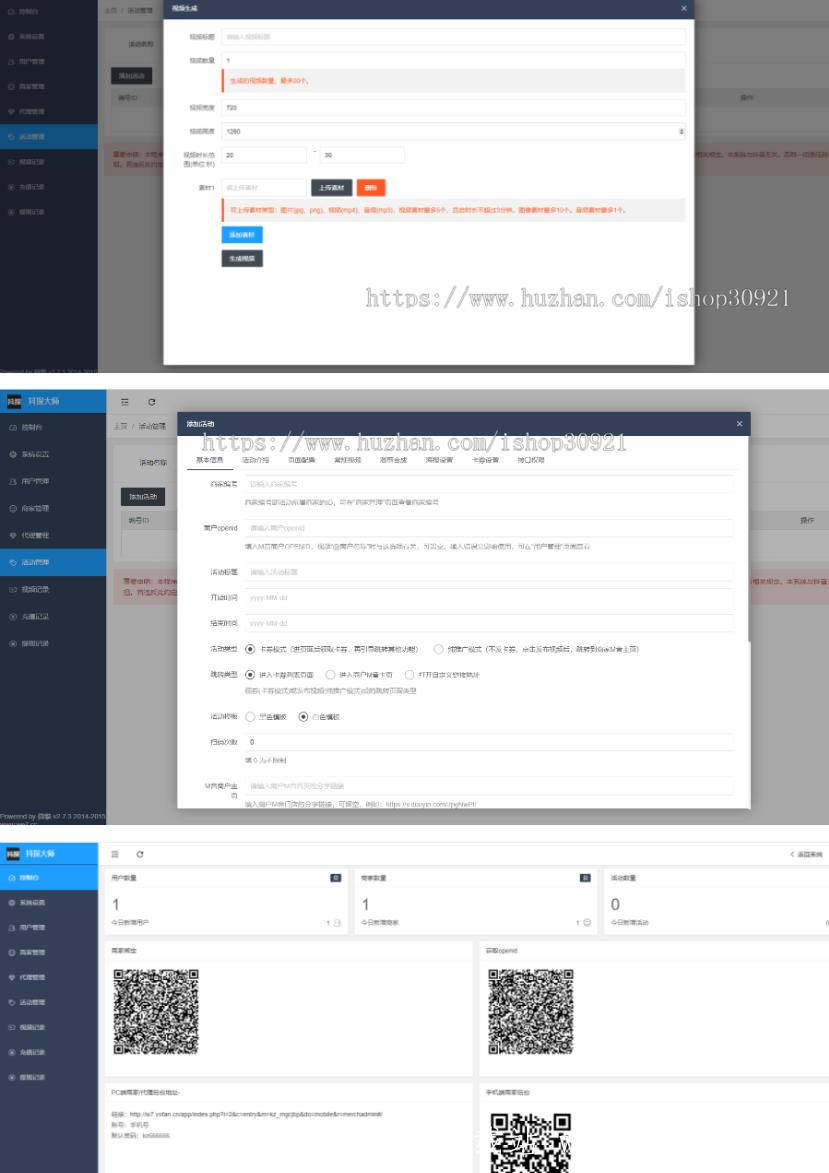Image resolution: width=829 pixels, height=1173 pixels.
Task: Click the badge on the 用户数量 card
Action: (336, 878)
